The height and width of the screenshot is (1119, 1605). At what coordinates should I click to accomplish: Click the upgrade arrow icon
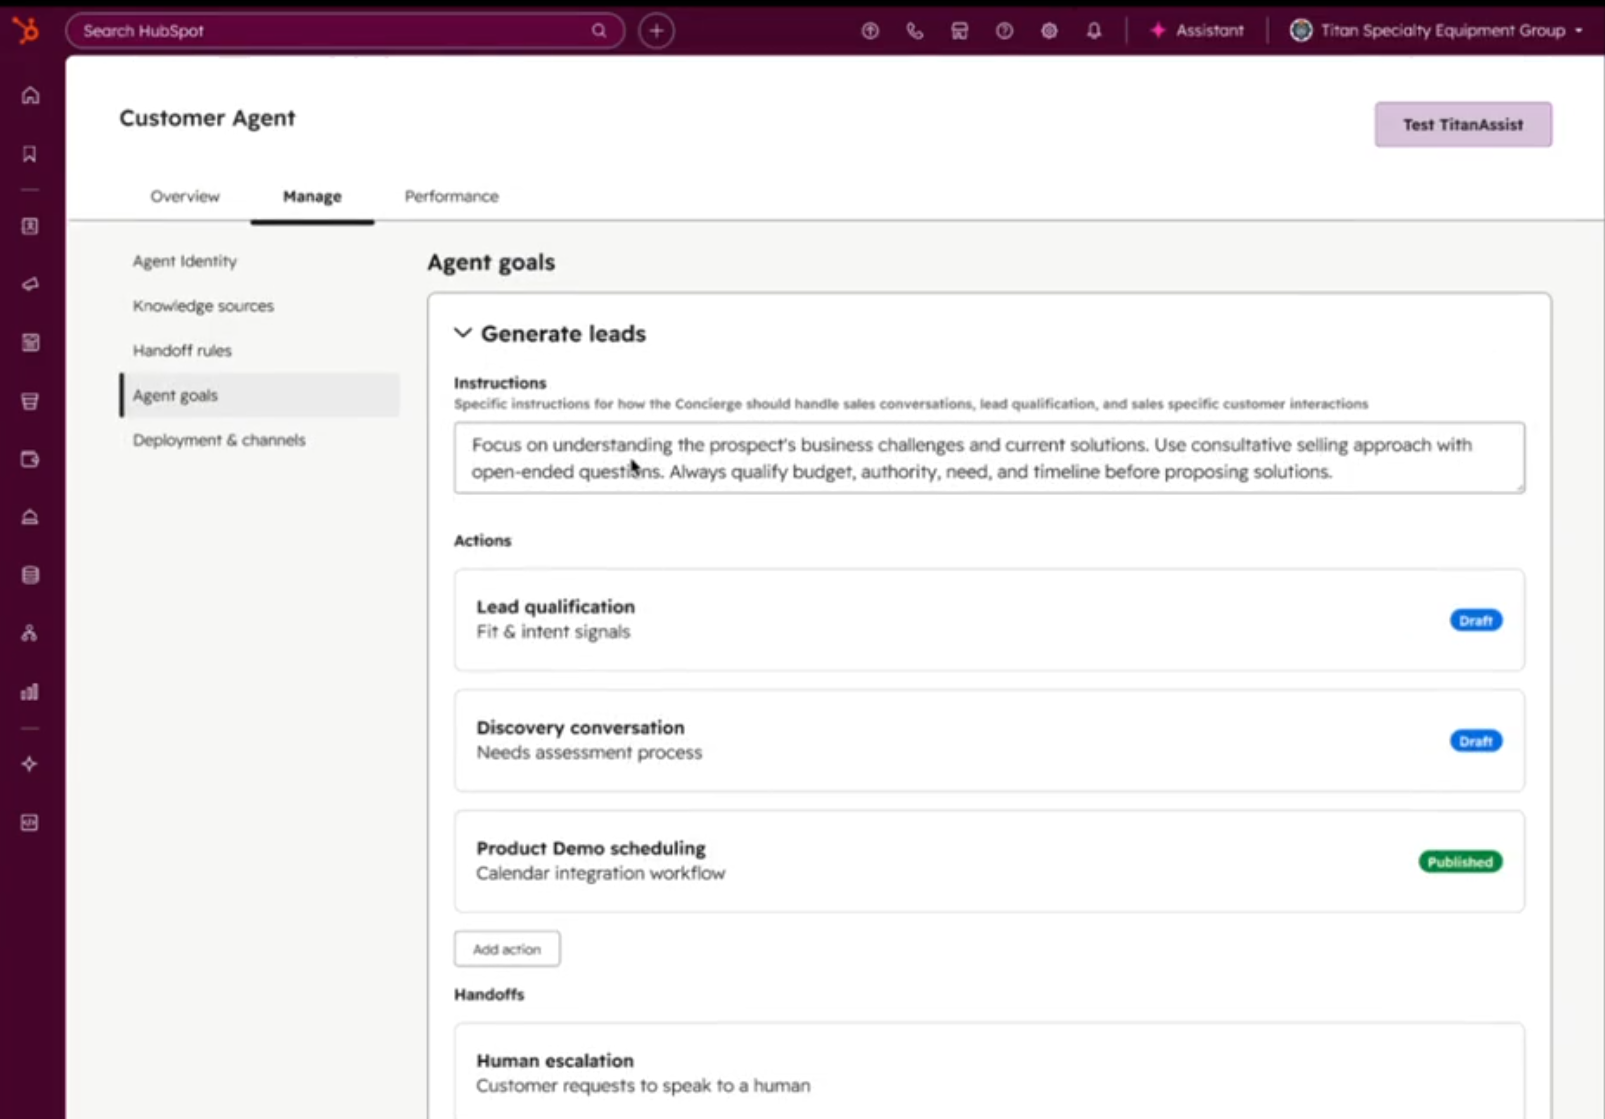click(x=870, y=31)
